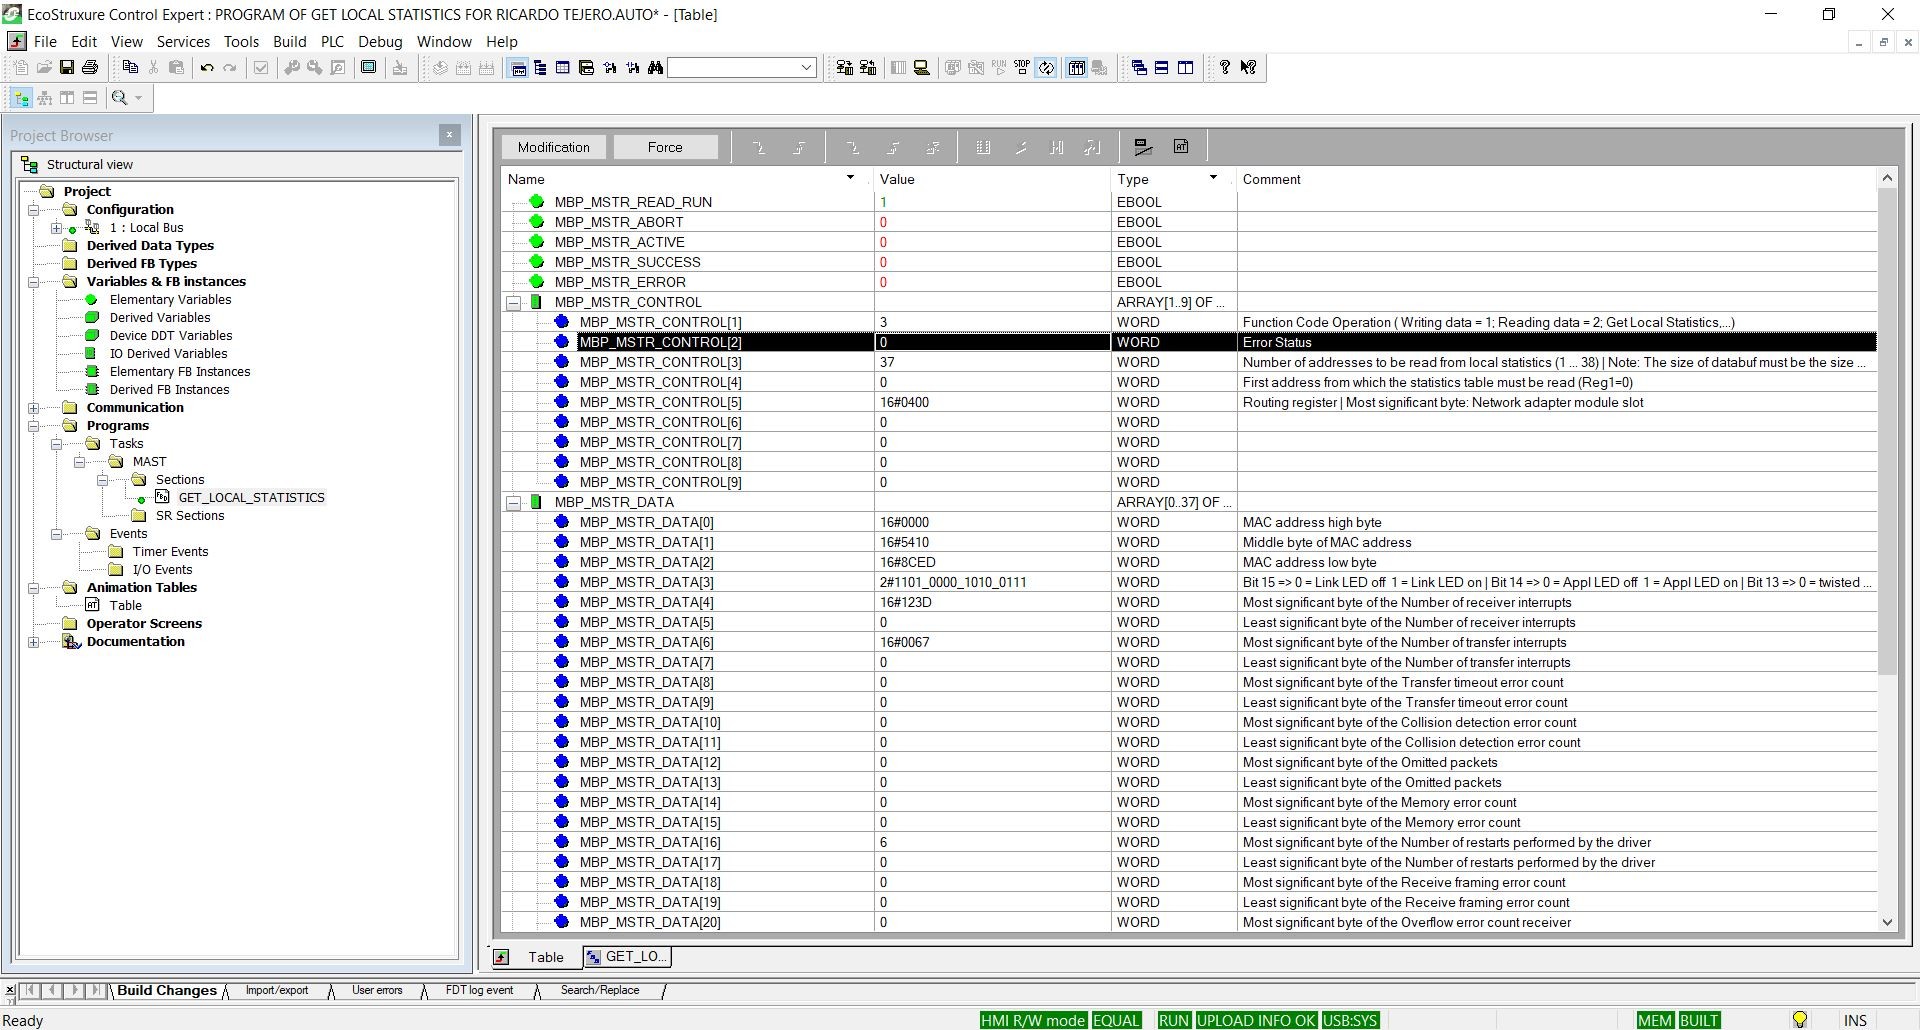The height and width of the screenshot is (1030, 1920).
Task: Toggle the Force button
Action: [x=665, y=147]
